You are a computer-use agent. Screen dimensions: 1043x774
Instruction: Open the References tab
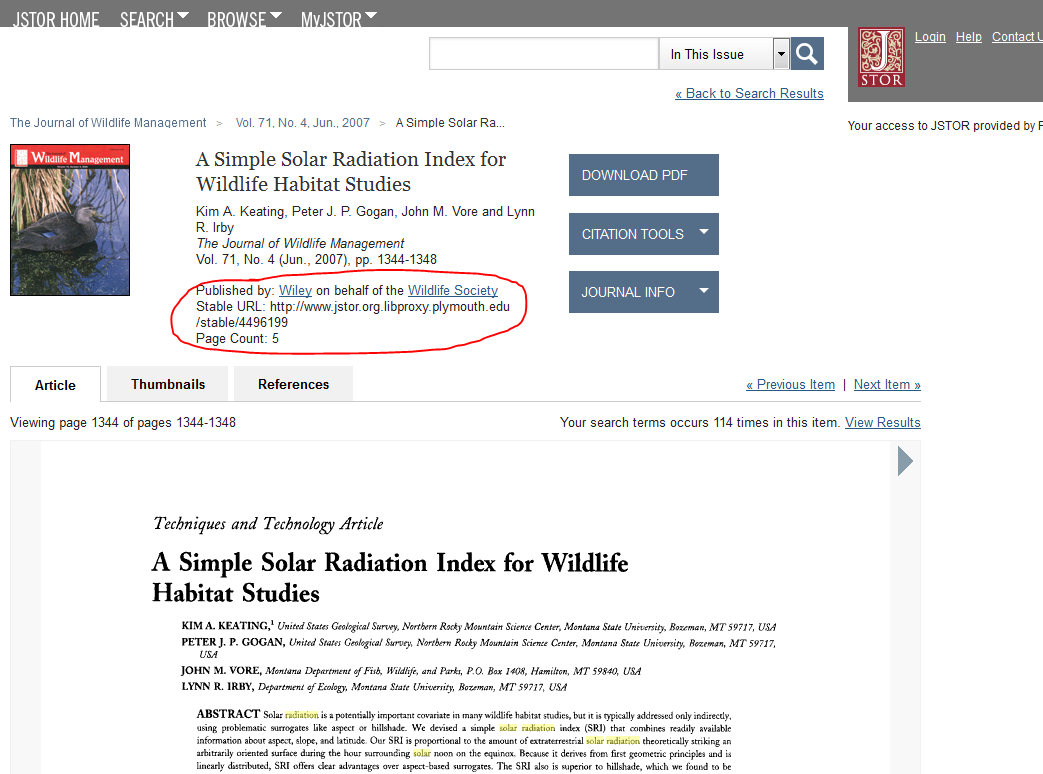coord(292,384)
